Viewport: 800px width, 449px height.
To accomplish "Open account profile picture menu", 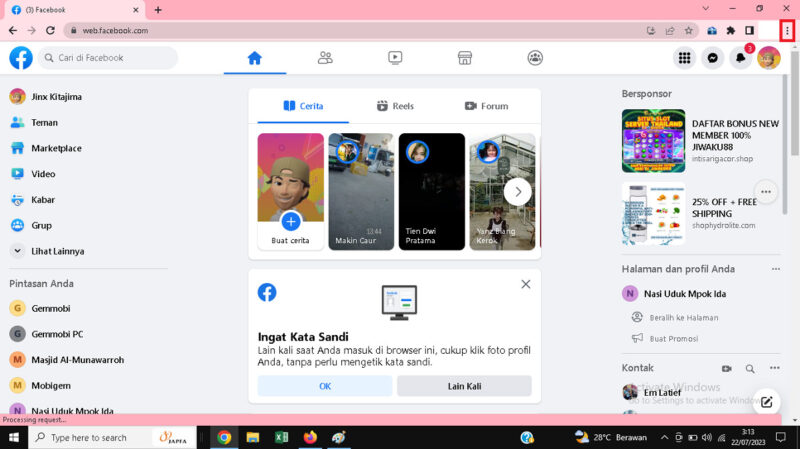I will click(769, 58).
